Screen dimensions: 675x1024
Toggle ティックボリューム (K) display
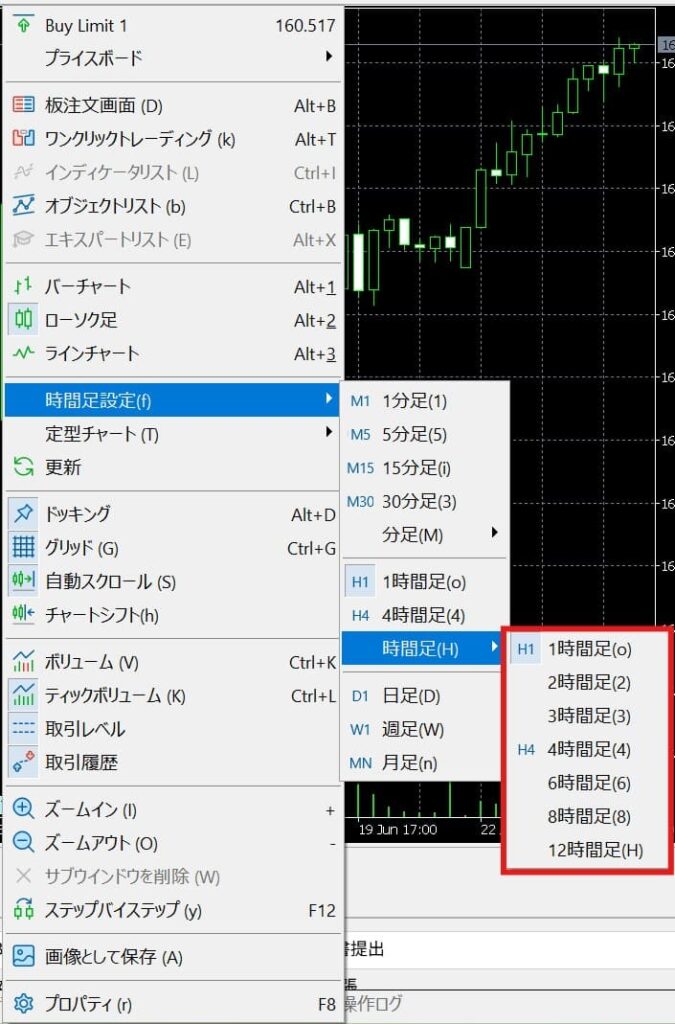coord(173,696)
